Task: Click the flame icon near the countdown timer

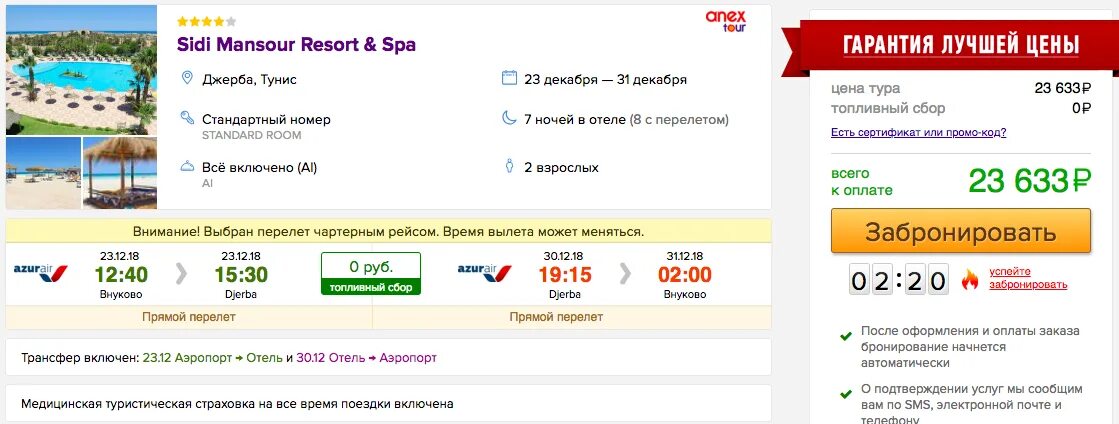Action: pos(969,279)
